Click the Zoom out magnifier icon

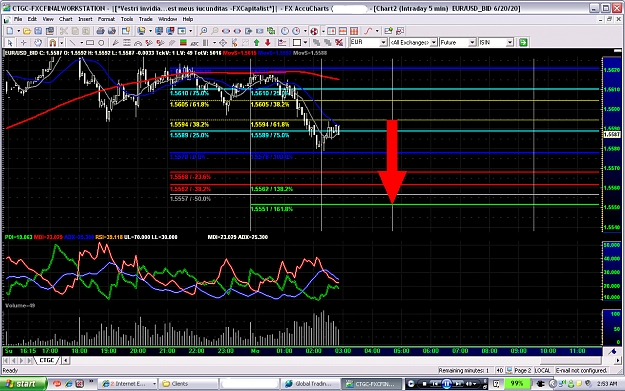point(214,31)
